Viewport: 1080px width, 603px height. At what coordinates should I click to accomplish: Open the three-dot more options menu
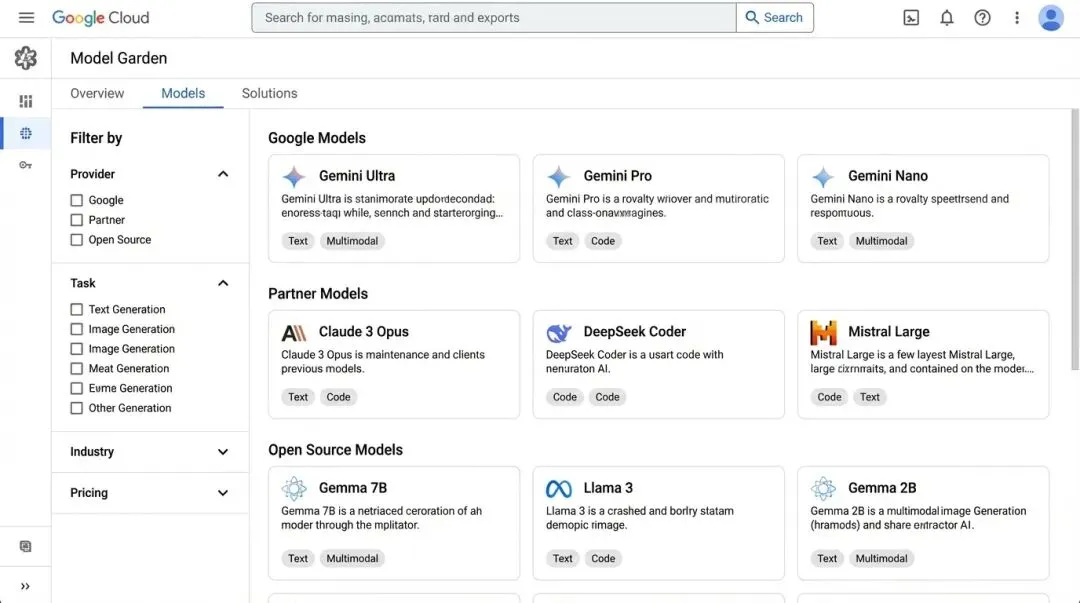pos(1017,18)
